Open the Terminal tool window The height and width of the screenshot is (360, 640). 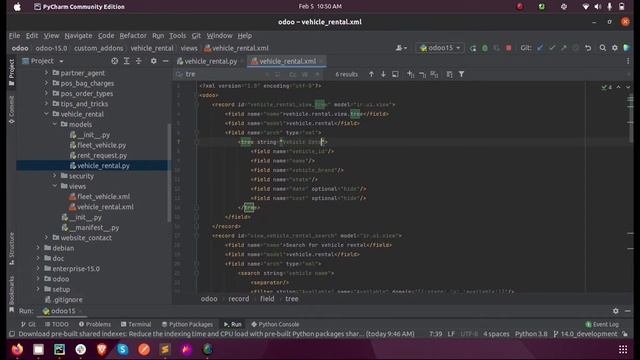[136, 324]
